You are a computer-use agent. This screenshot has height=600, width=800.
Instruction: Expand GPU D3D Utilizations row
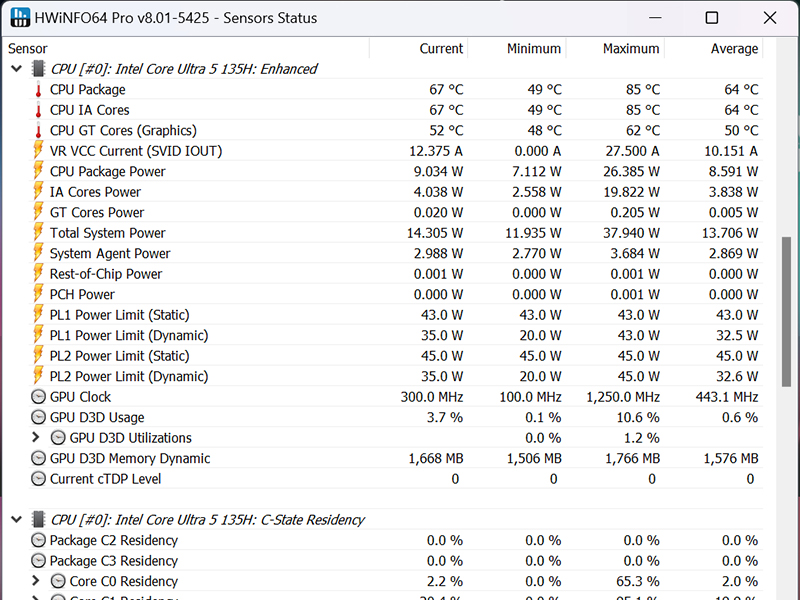pyautogui.click(x=36, y=438)
